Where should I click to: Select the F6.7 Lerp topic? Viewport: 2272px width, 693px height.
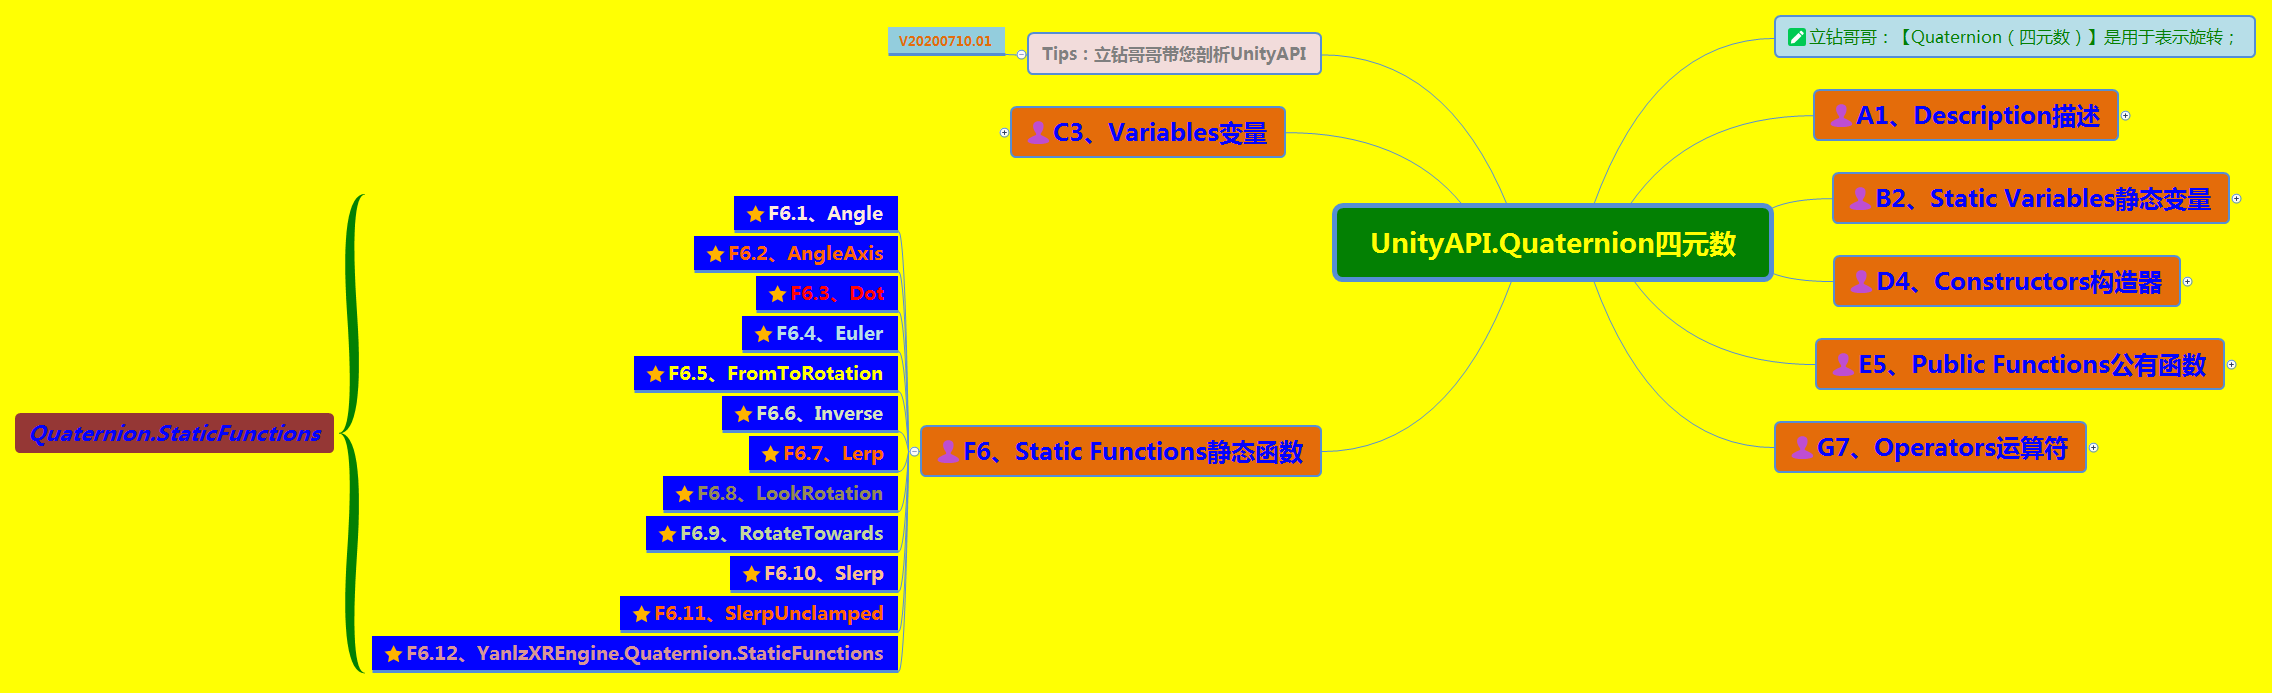pyautogui.click(x=823, y=454)
